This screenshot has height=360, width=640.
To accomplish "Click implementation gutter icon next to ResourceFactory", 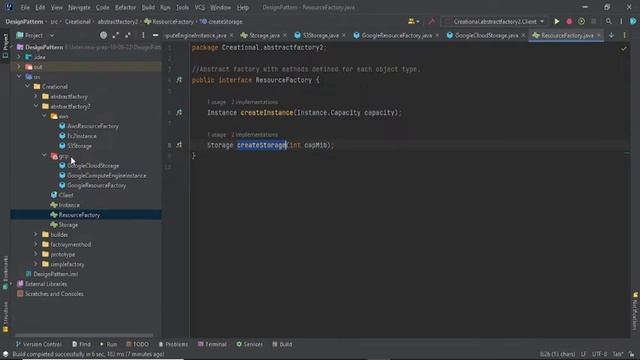I will pos(179,80).
